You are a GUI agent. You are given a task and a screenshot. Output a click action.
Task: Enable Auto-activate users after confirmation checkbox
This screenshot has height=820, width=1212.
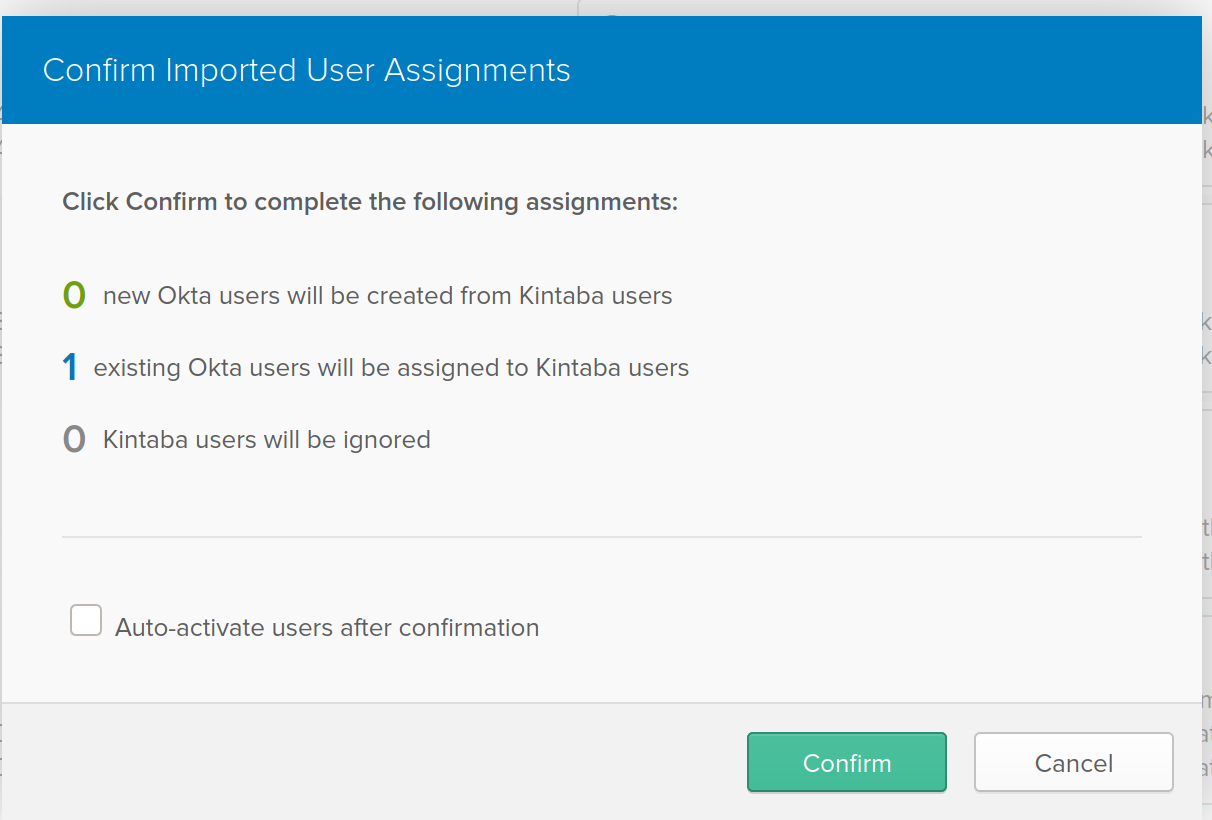coord(86,620)
